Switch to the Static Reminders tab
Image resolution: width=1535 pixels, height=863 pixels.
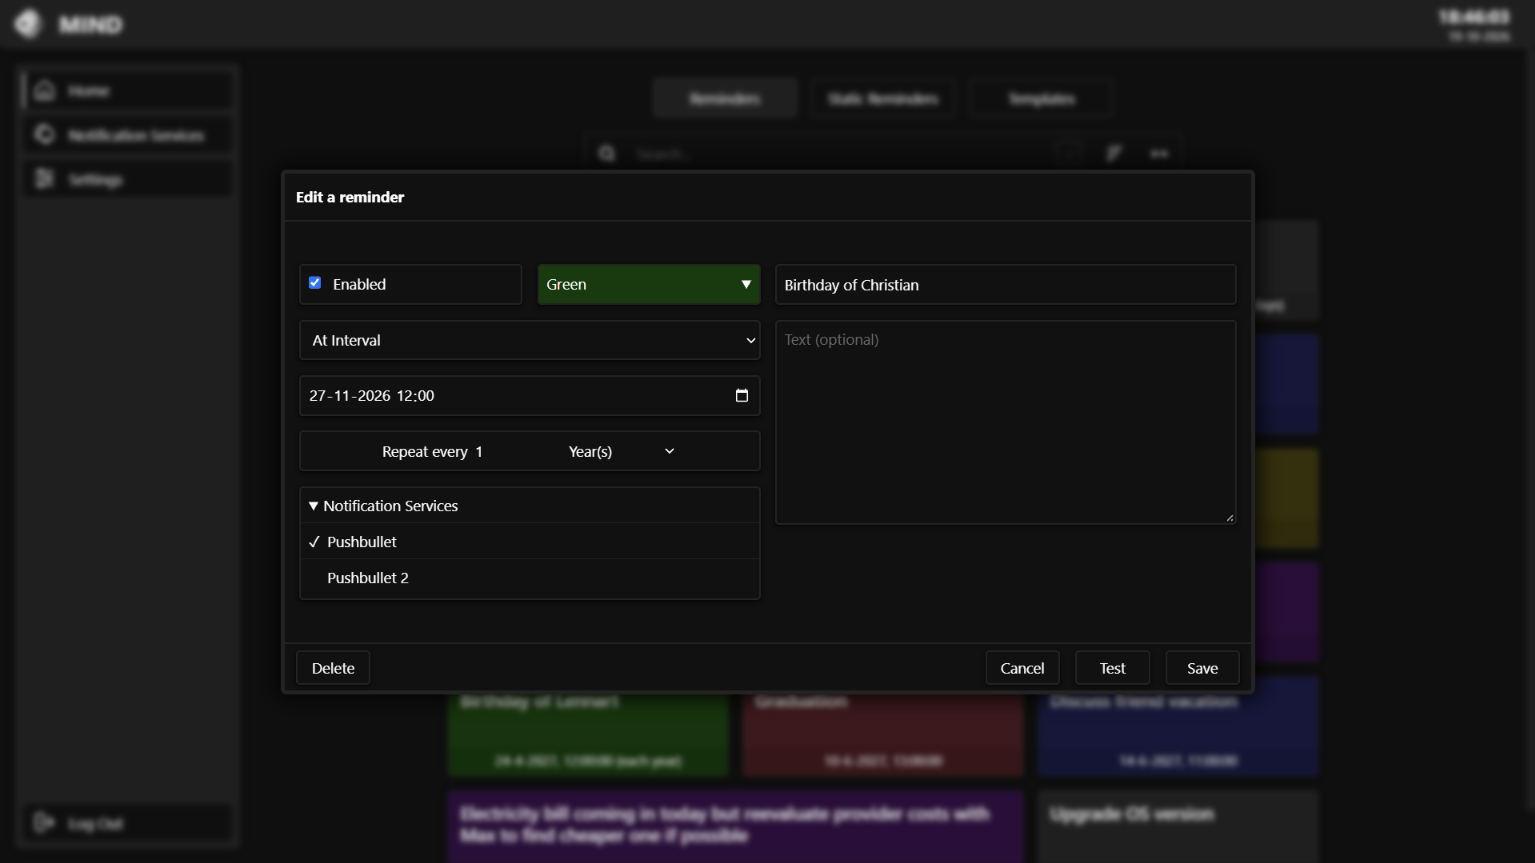883,99
